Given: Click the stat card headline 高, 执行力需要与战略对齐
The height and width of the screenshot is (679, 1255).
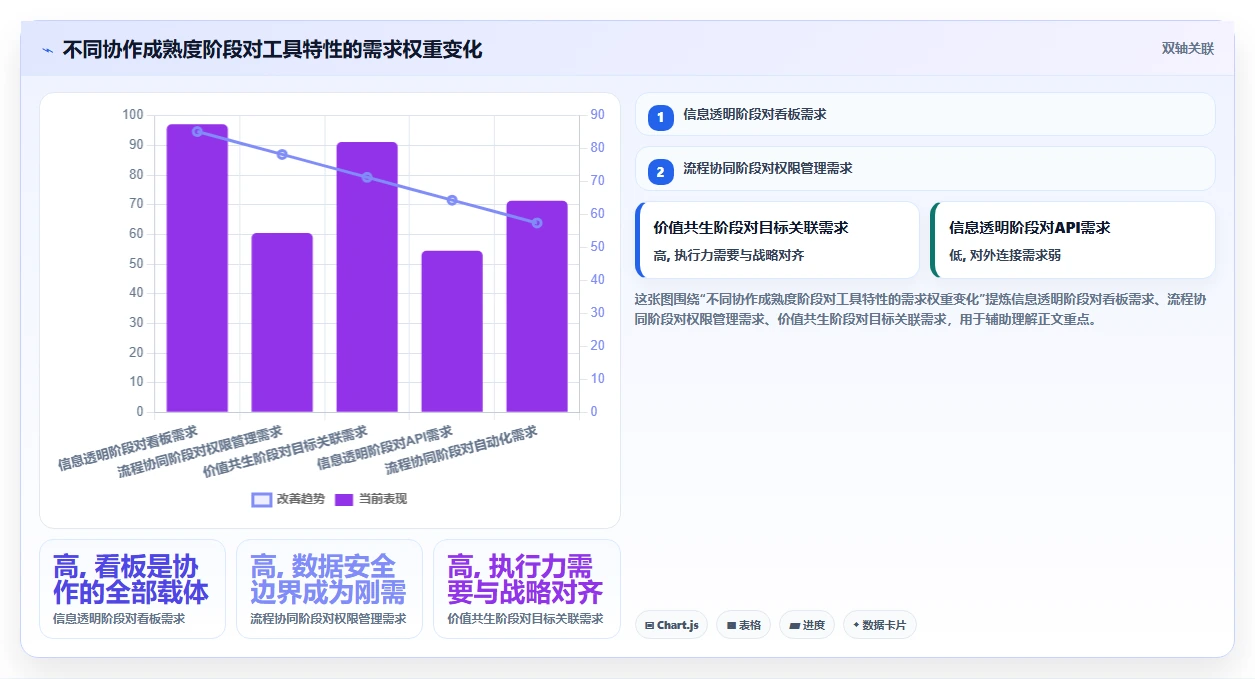Looking at the screenshot, I should coord(525,580).
